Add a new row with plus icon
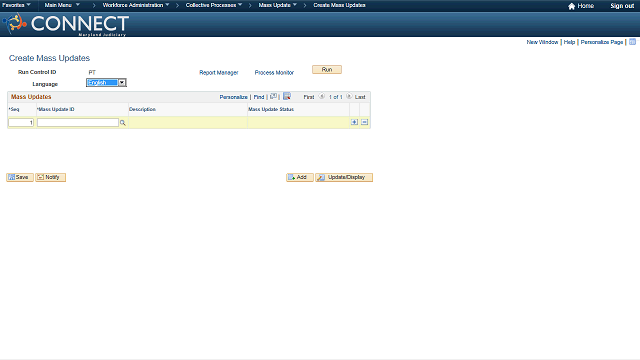Screen dimensions: 640x360 [354, 122]
